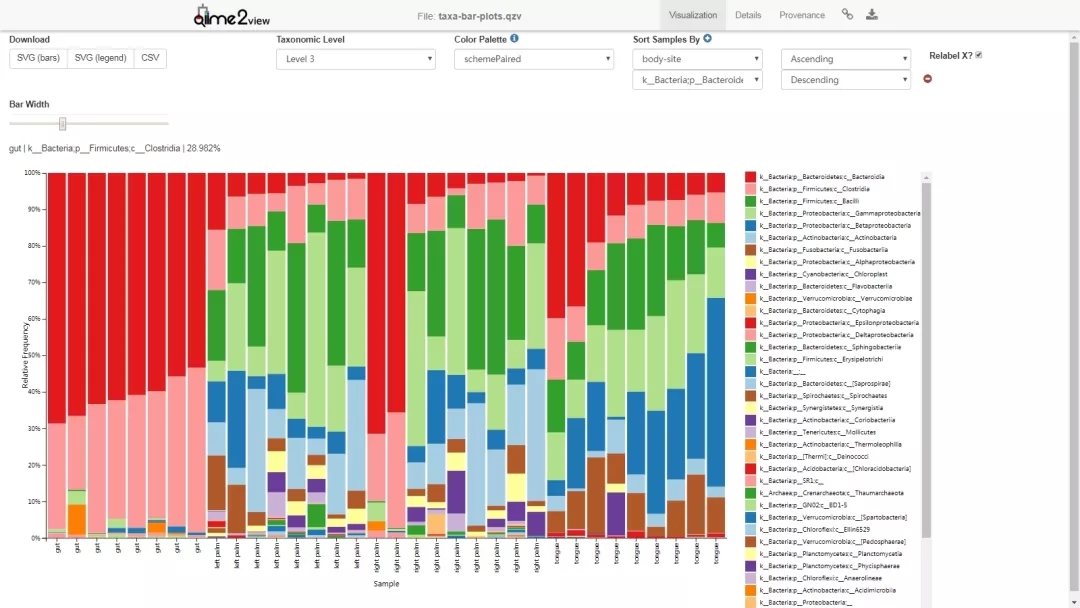Viewport: 1080px width, 608px height.
Task: Remove the second sort row with red icon
Action: [x=927, y=79]
